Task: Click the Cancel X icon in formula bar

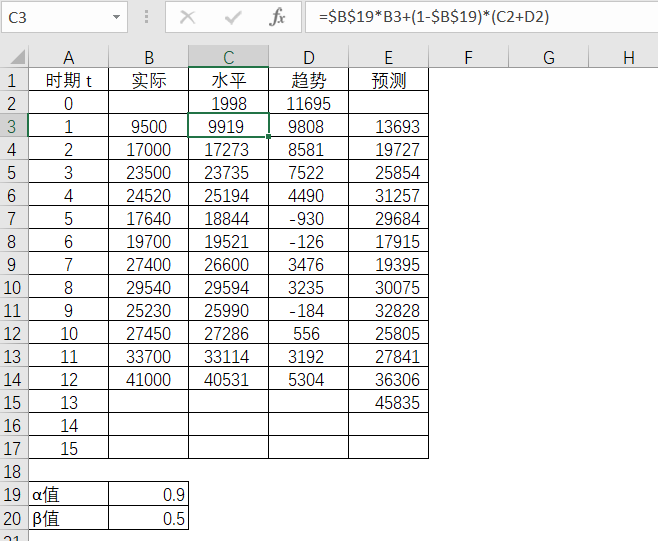Action: 187,17
